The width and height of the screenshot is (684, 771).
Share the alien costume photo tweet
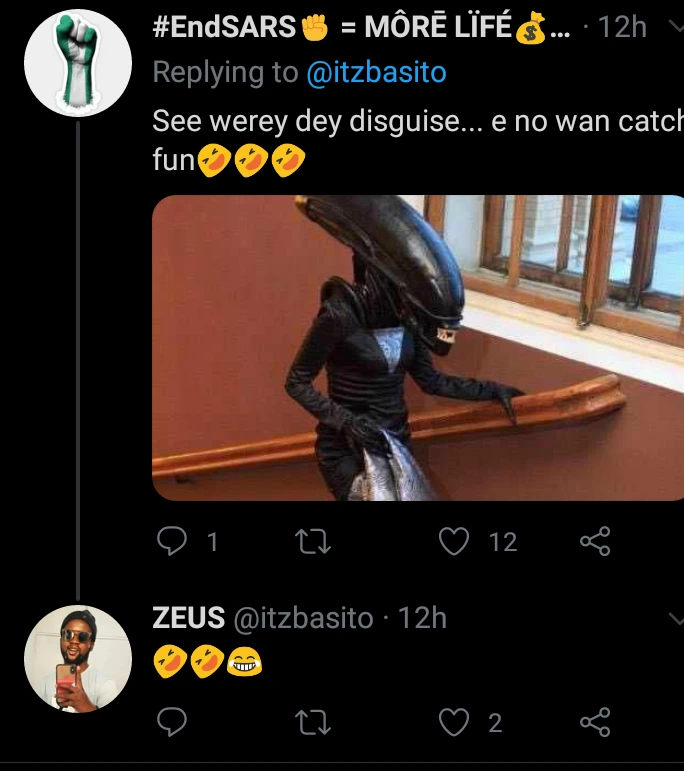coord(595,542)
